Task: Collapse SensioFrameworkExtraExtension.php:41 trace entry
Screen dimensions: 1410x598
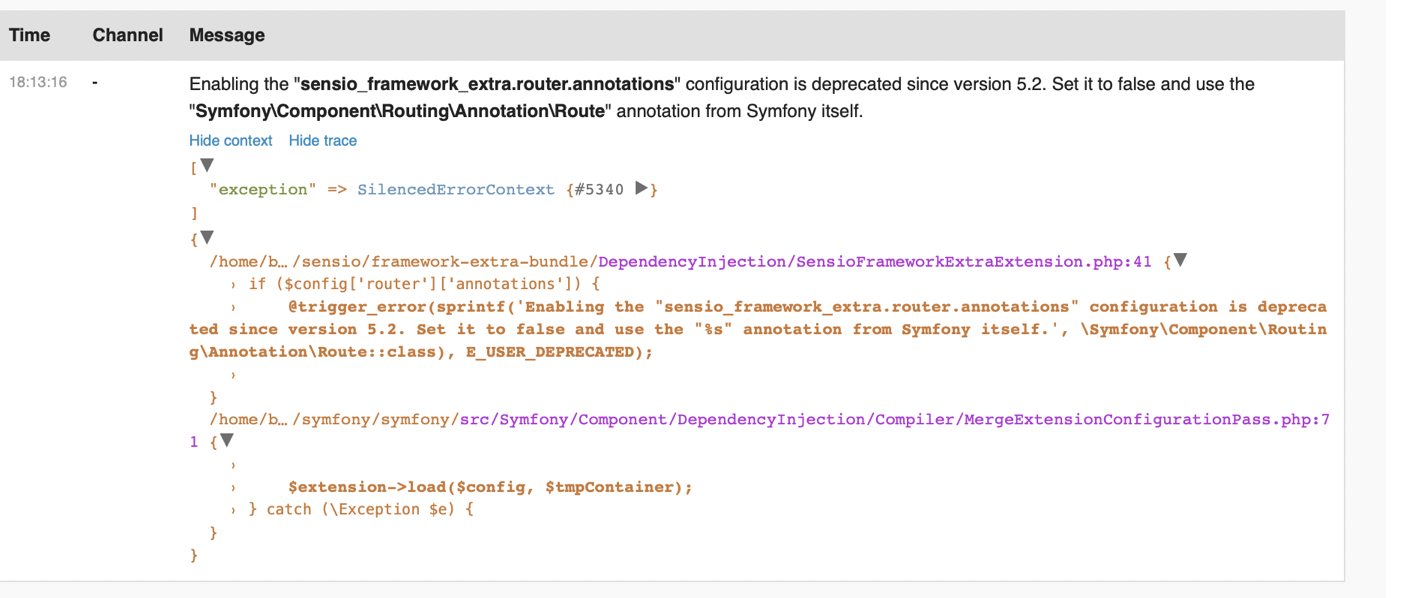Action: [1180, 260]
